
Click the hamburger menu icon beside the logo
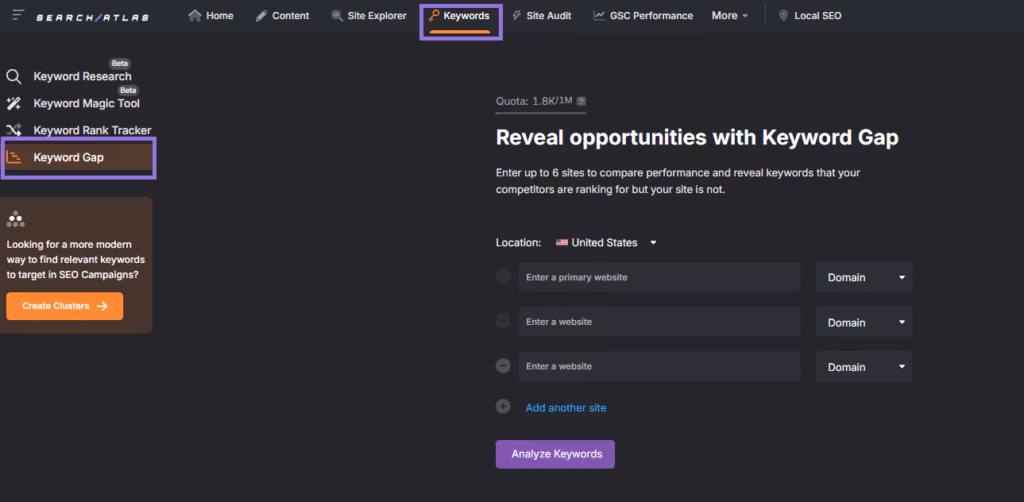click(18, 16)
